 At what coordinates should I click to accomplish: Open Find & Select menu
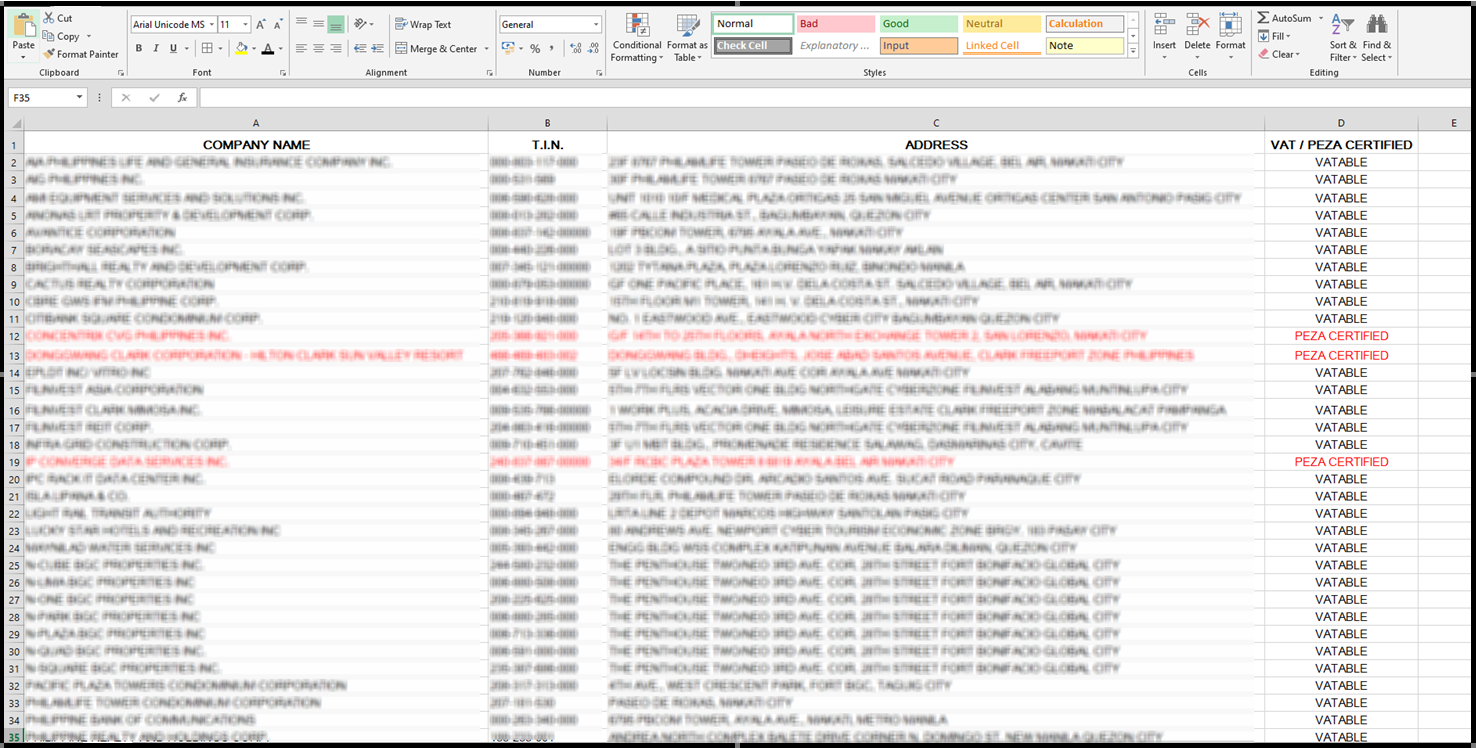1376,38
